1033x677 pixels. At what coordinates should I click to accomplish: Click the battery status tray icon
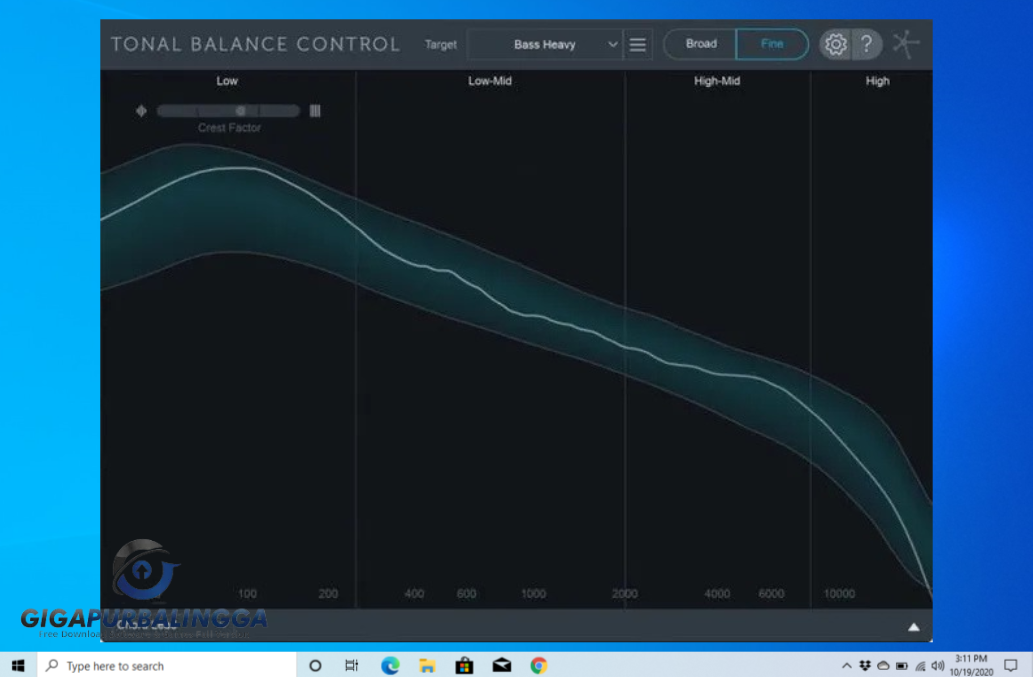pyautogui.click(x=902, y=666)
